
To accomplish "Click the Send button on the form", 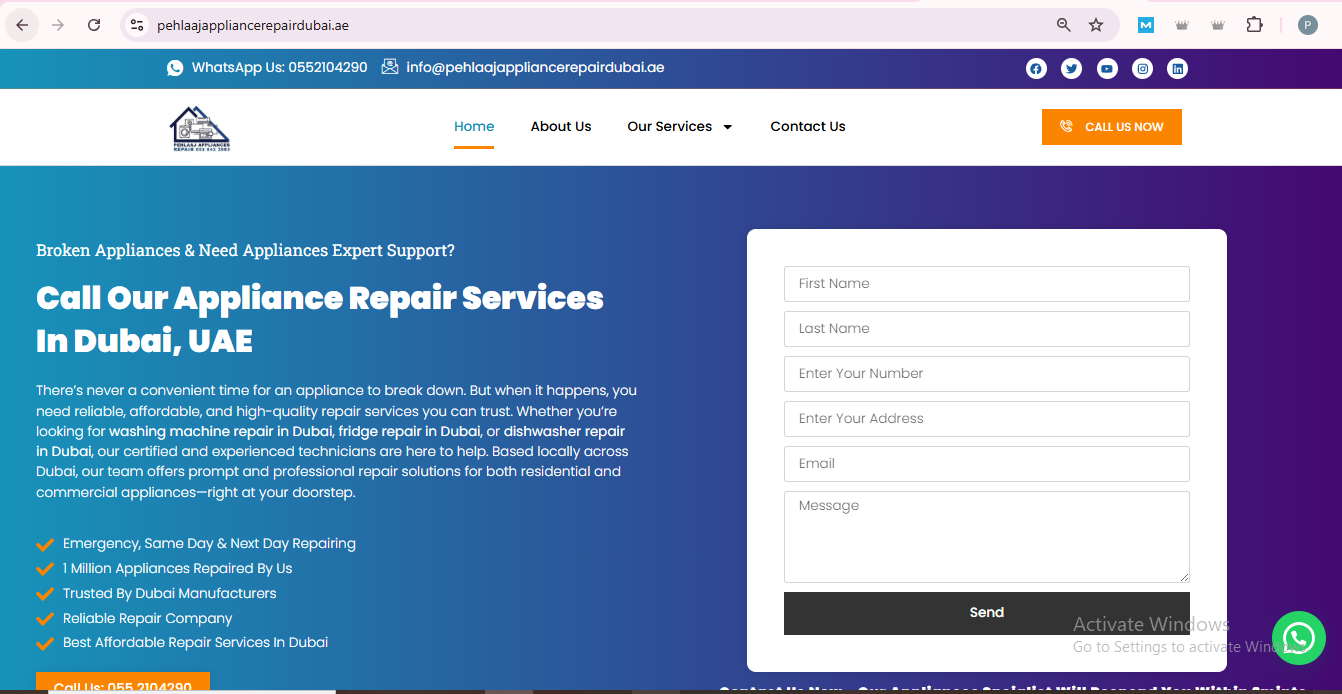I will (986, 612).
